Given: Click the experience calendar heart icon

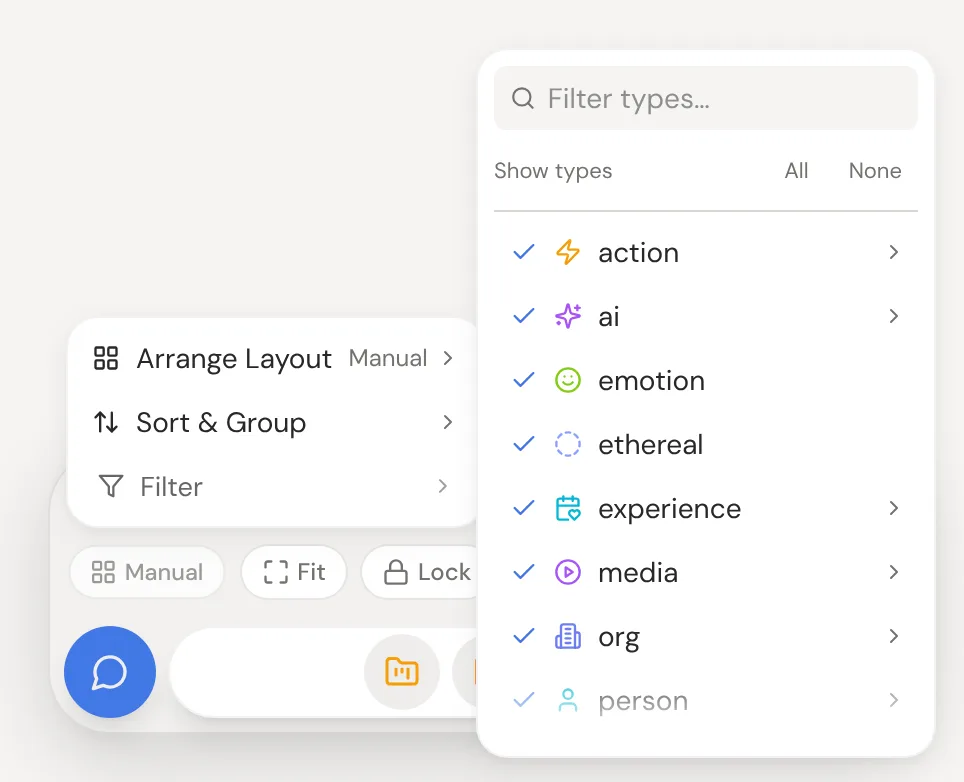Looking at the screenshot, I should (x=567, y=508).
